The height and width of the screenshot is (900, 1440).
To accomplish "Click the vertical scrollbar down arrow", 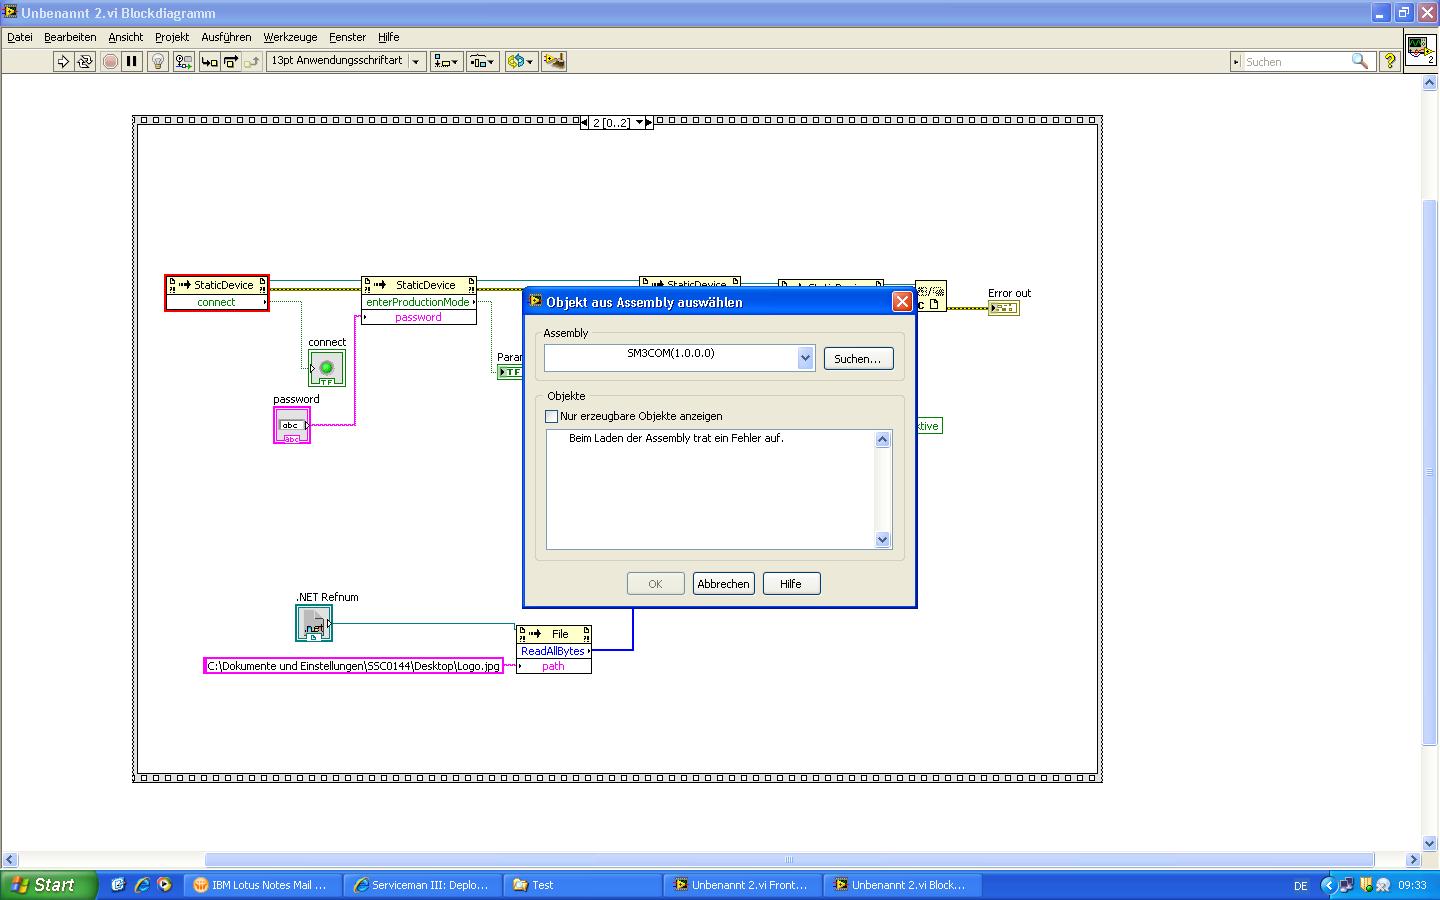I will [1429, 843].
